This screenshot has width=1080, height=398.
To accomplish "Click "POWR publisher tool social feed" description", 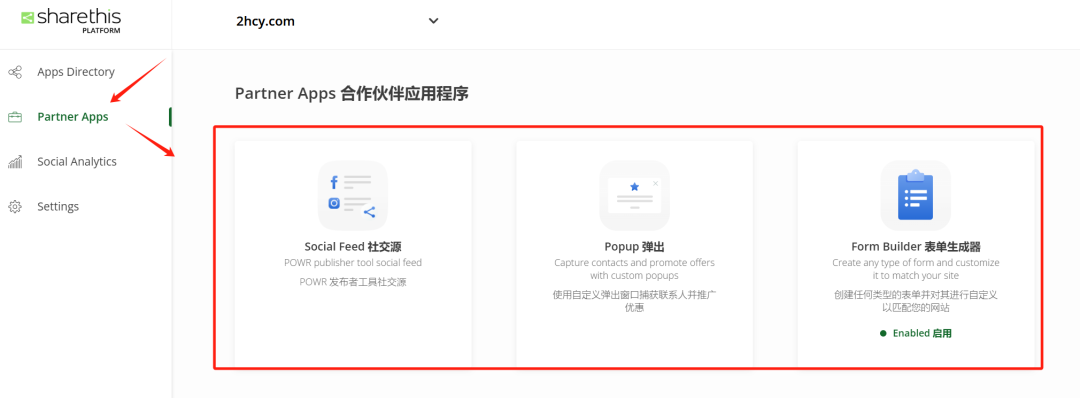I will [353, 263].
